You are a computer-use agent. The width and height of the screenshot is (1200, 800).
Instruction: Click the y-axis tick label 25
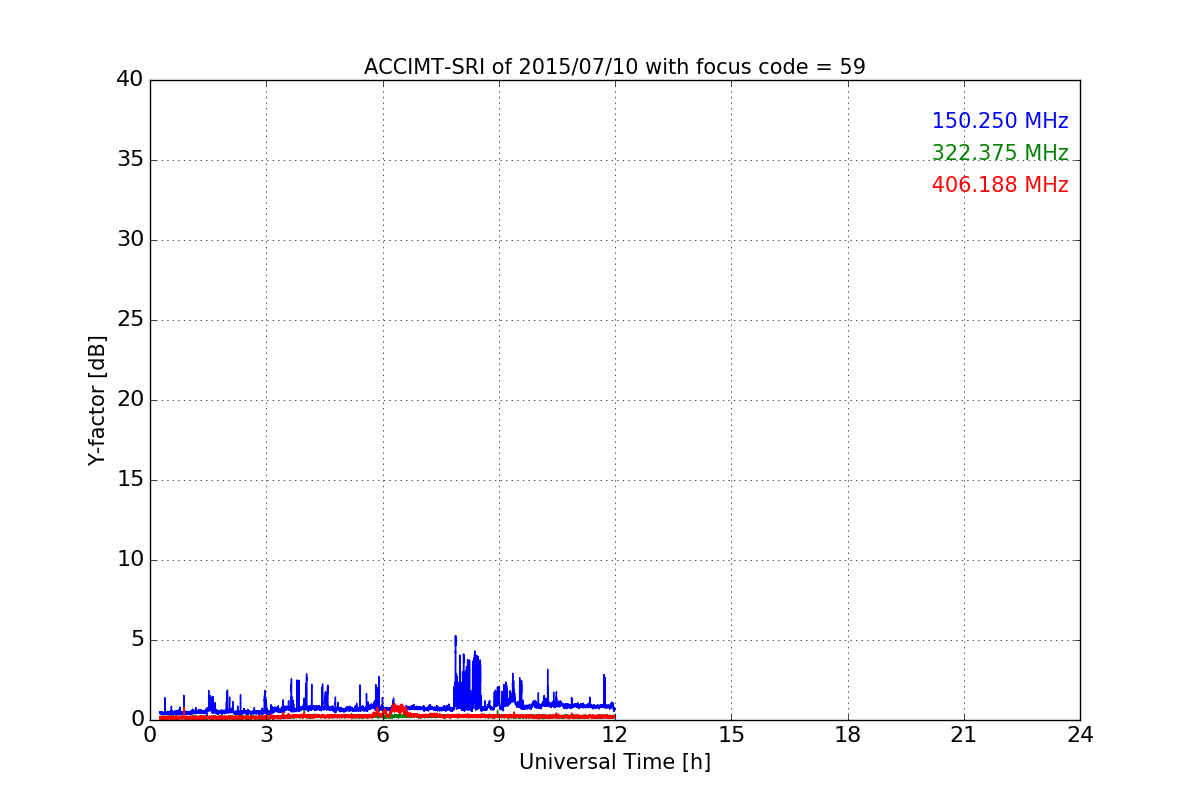click(x=130, y=320)
